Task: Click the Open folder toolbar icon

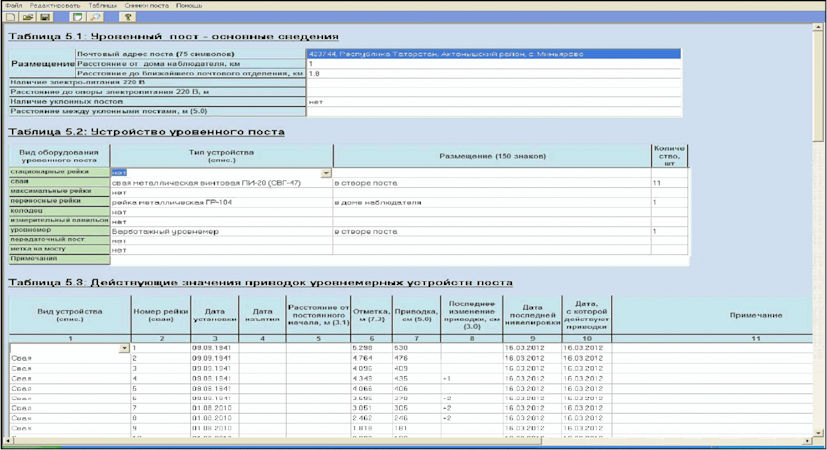Action: tap(27, 17)
